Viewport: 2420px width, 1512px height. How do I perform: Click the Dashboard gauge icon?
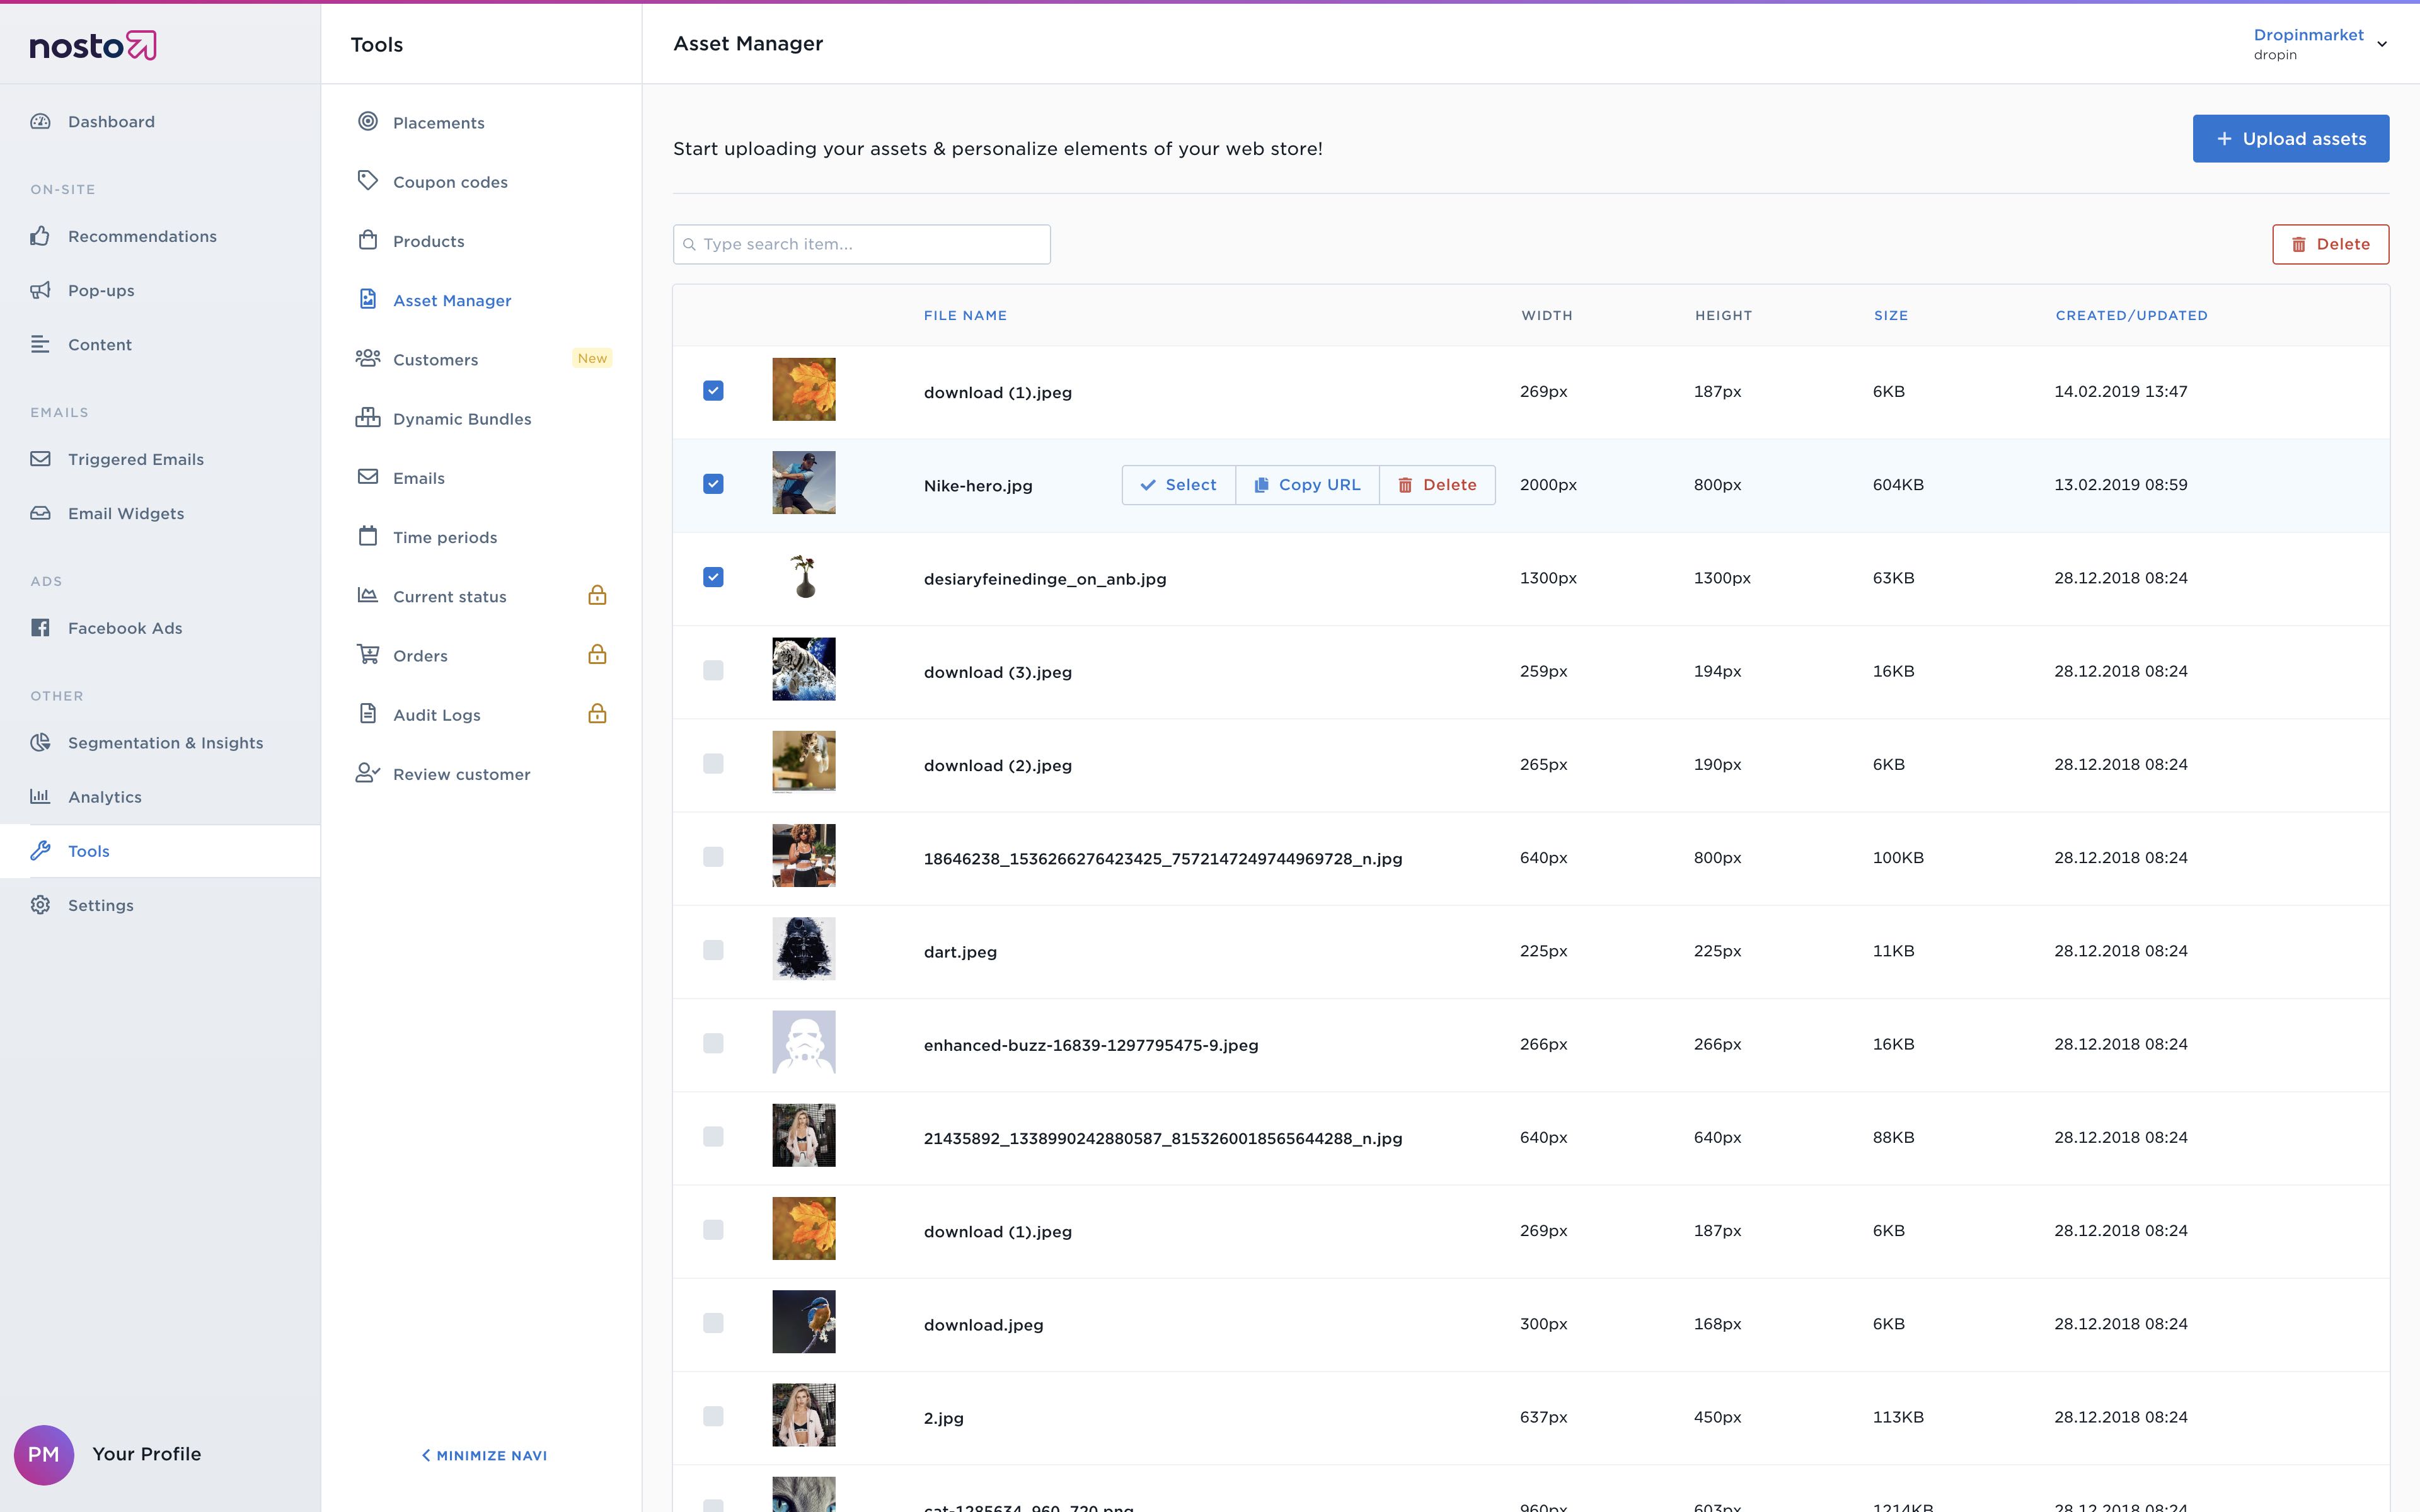point(40,121)
